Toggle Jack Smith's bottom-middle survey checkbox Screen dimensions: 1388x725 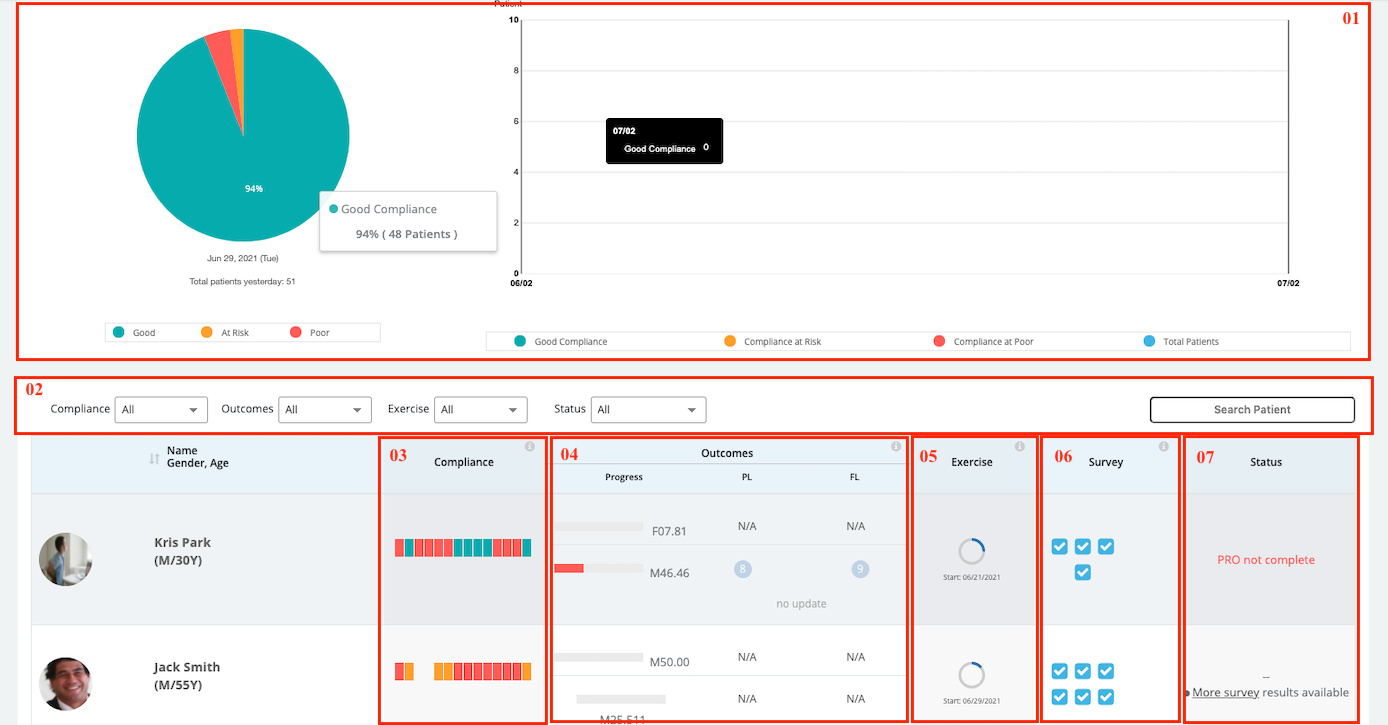(1083, 696)
